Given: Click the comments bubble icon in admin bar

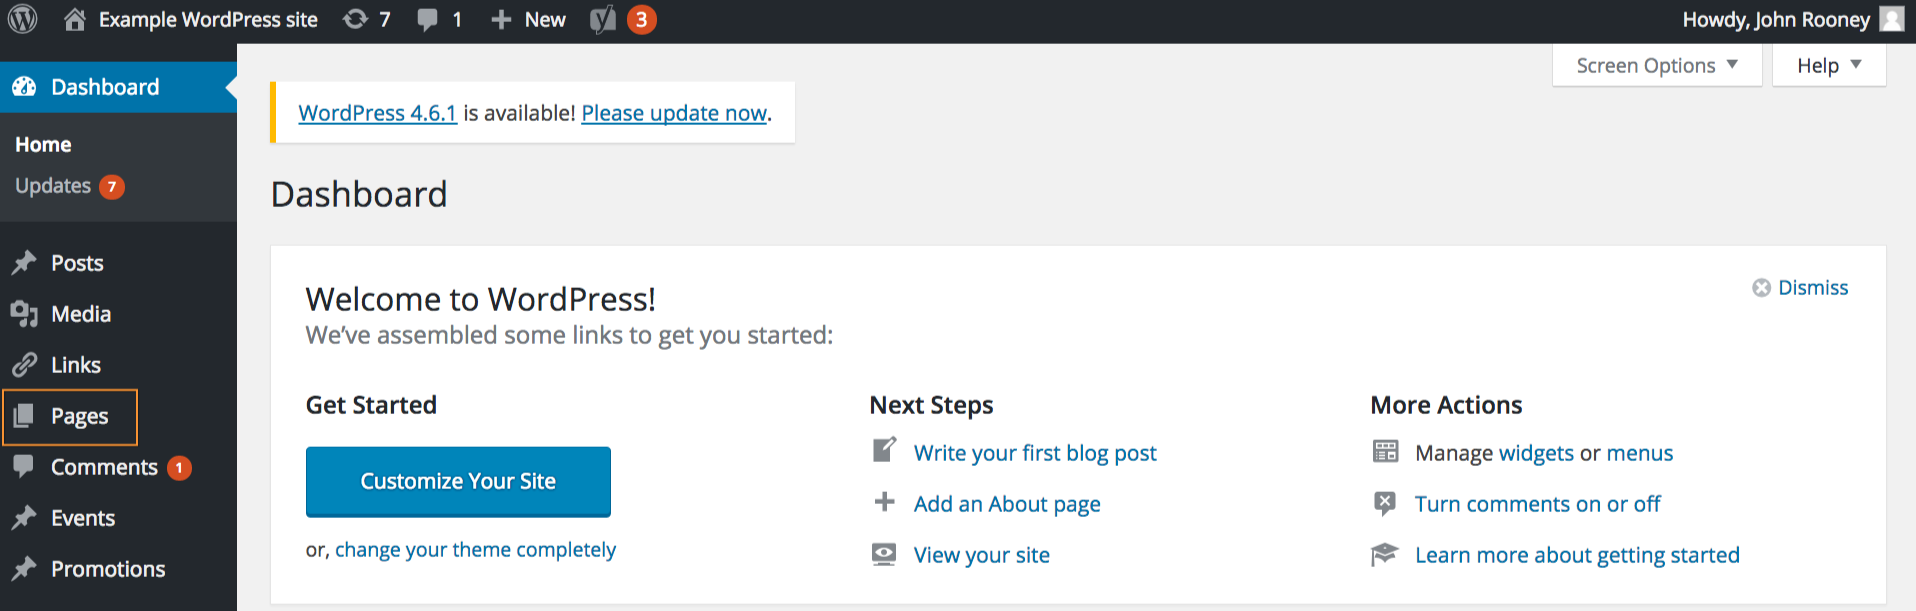Looking at the screenshot, I should coord(428,19).
